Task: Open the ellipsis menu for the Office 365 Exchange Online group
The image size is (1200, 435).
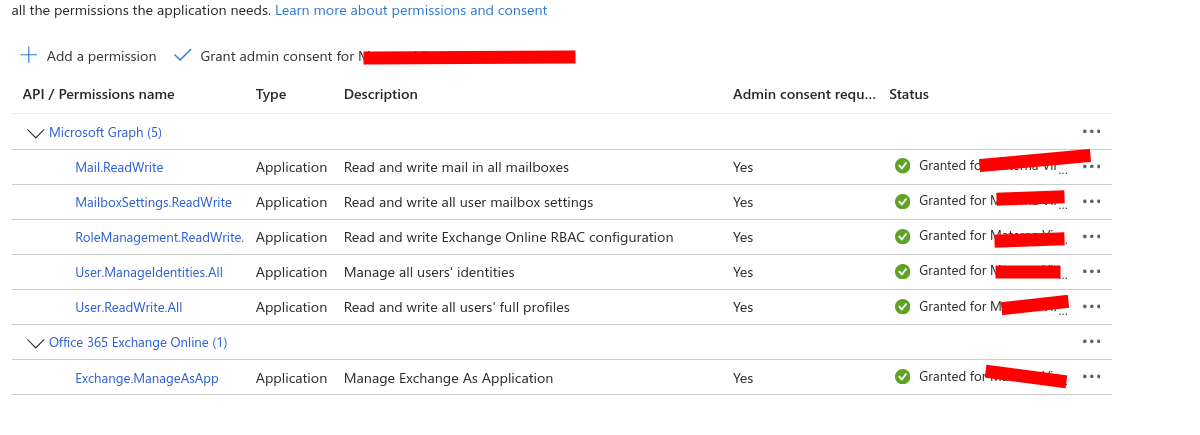Action: click(x=1091, y=342)
